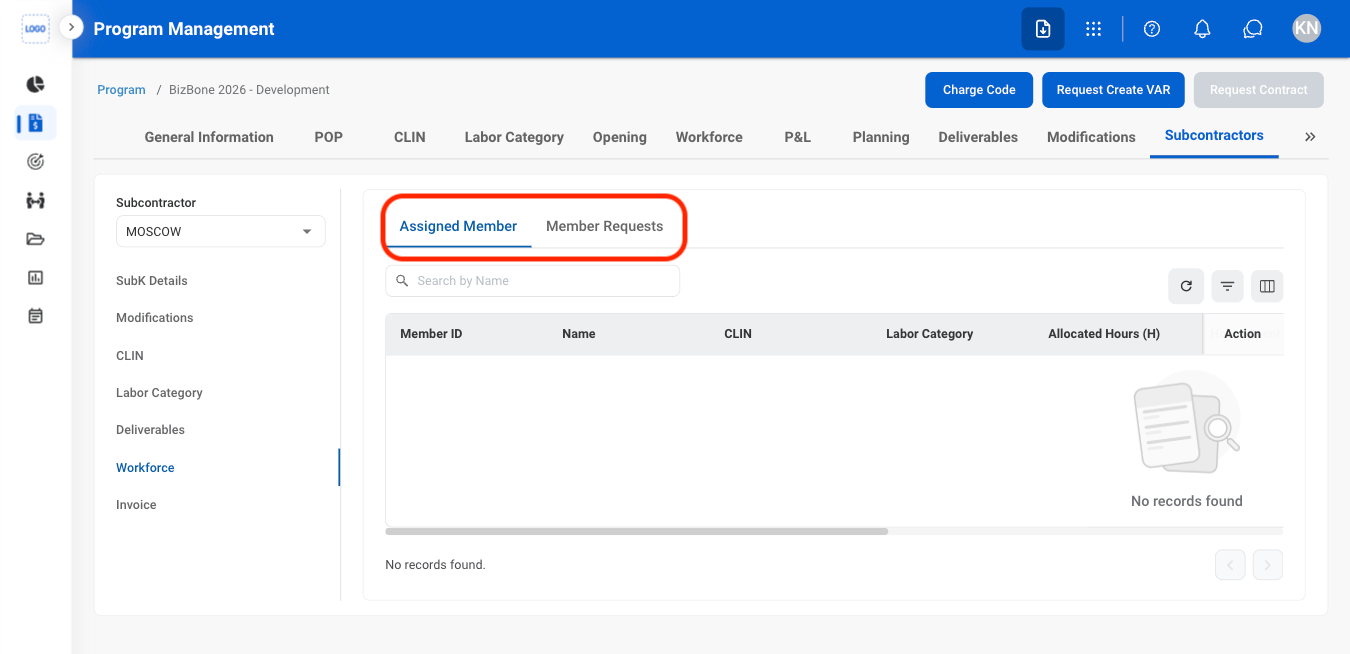This screenshot has width=1350, height=654.
Task: Switch to the Deliverables program tab
Action: (978, 137)
